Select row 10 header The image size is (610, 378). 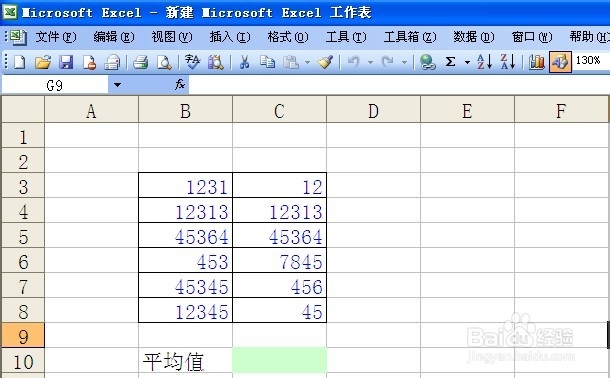pyautogui.click(x=23, y=360)
